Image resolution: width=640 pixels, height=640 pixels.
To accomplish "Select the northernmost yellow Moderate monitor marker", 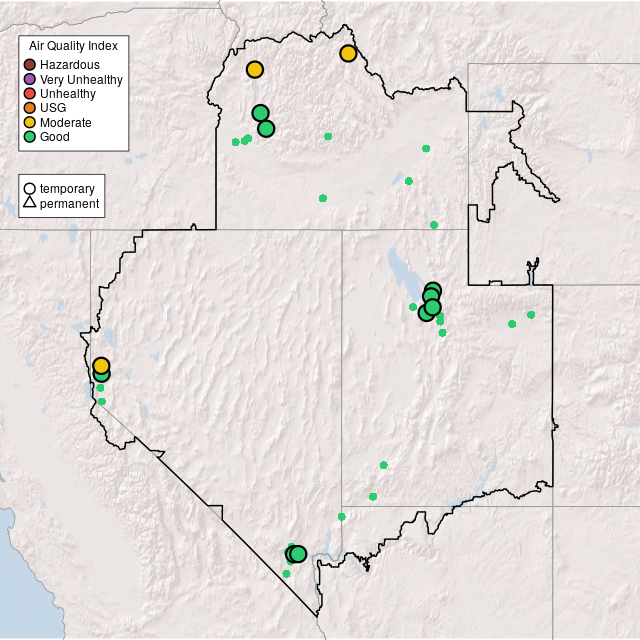I will point(348,53).
